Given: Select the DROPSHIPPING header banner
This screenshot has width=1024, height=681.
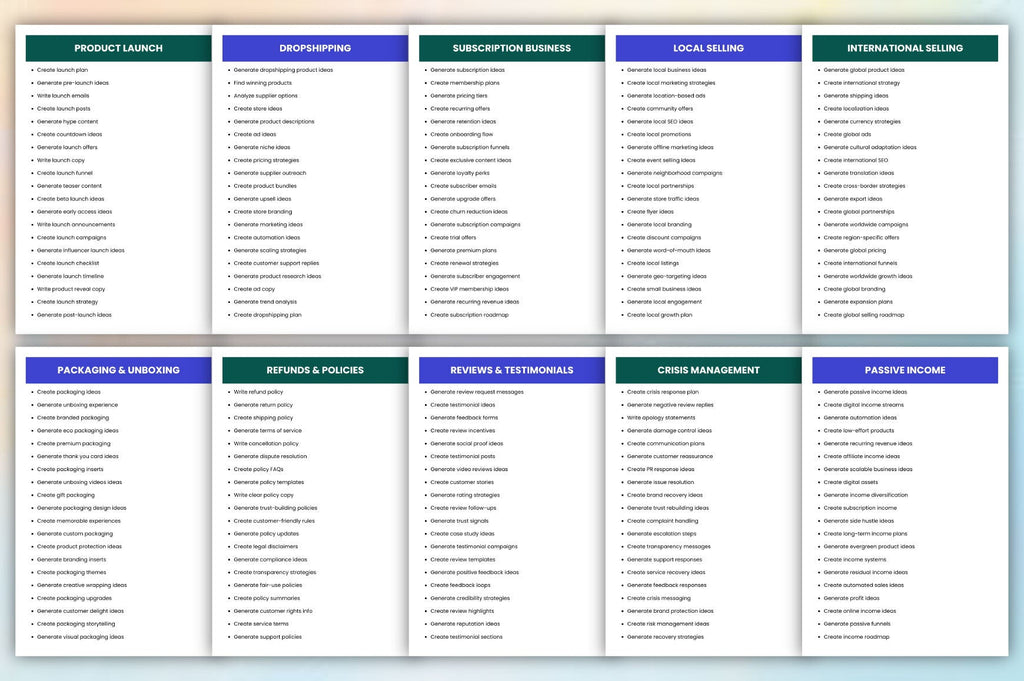Looking at the screenshot, I should 315,48.
